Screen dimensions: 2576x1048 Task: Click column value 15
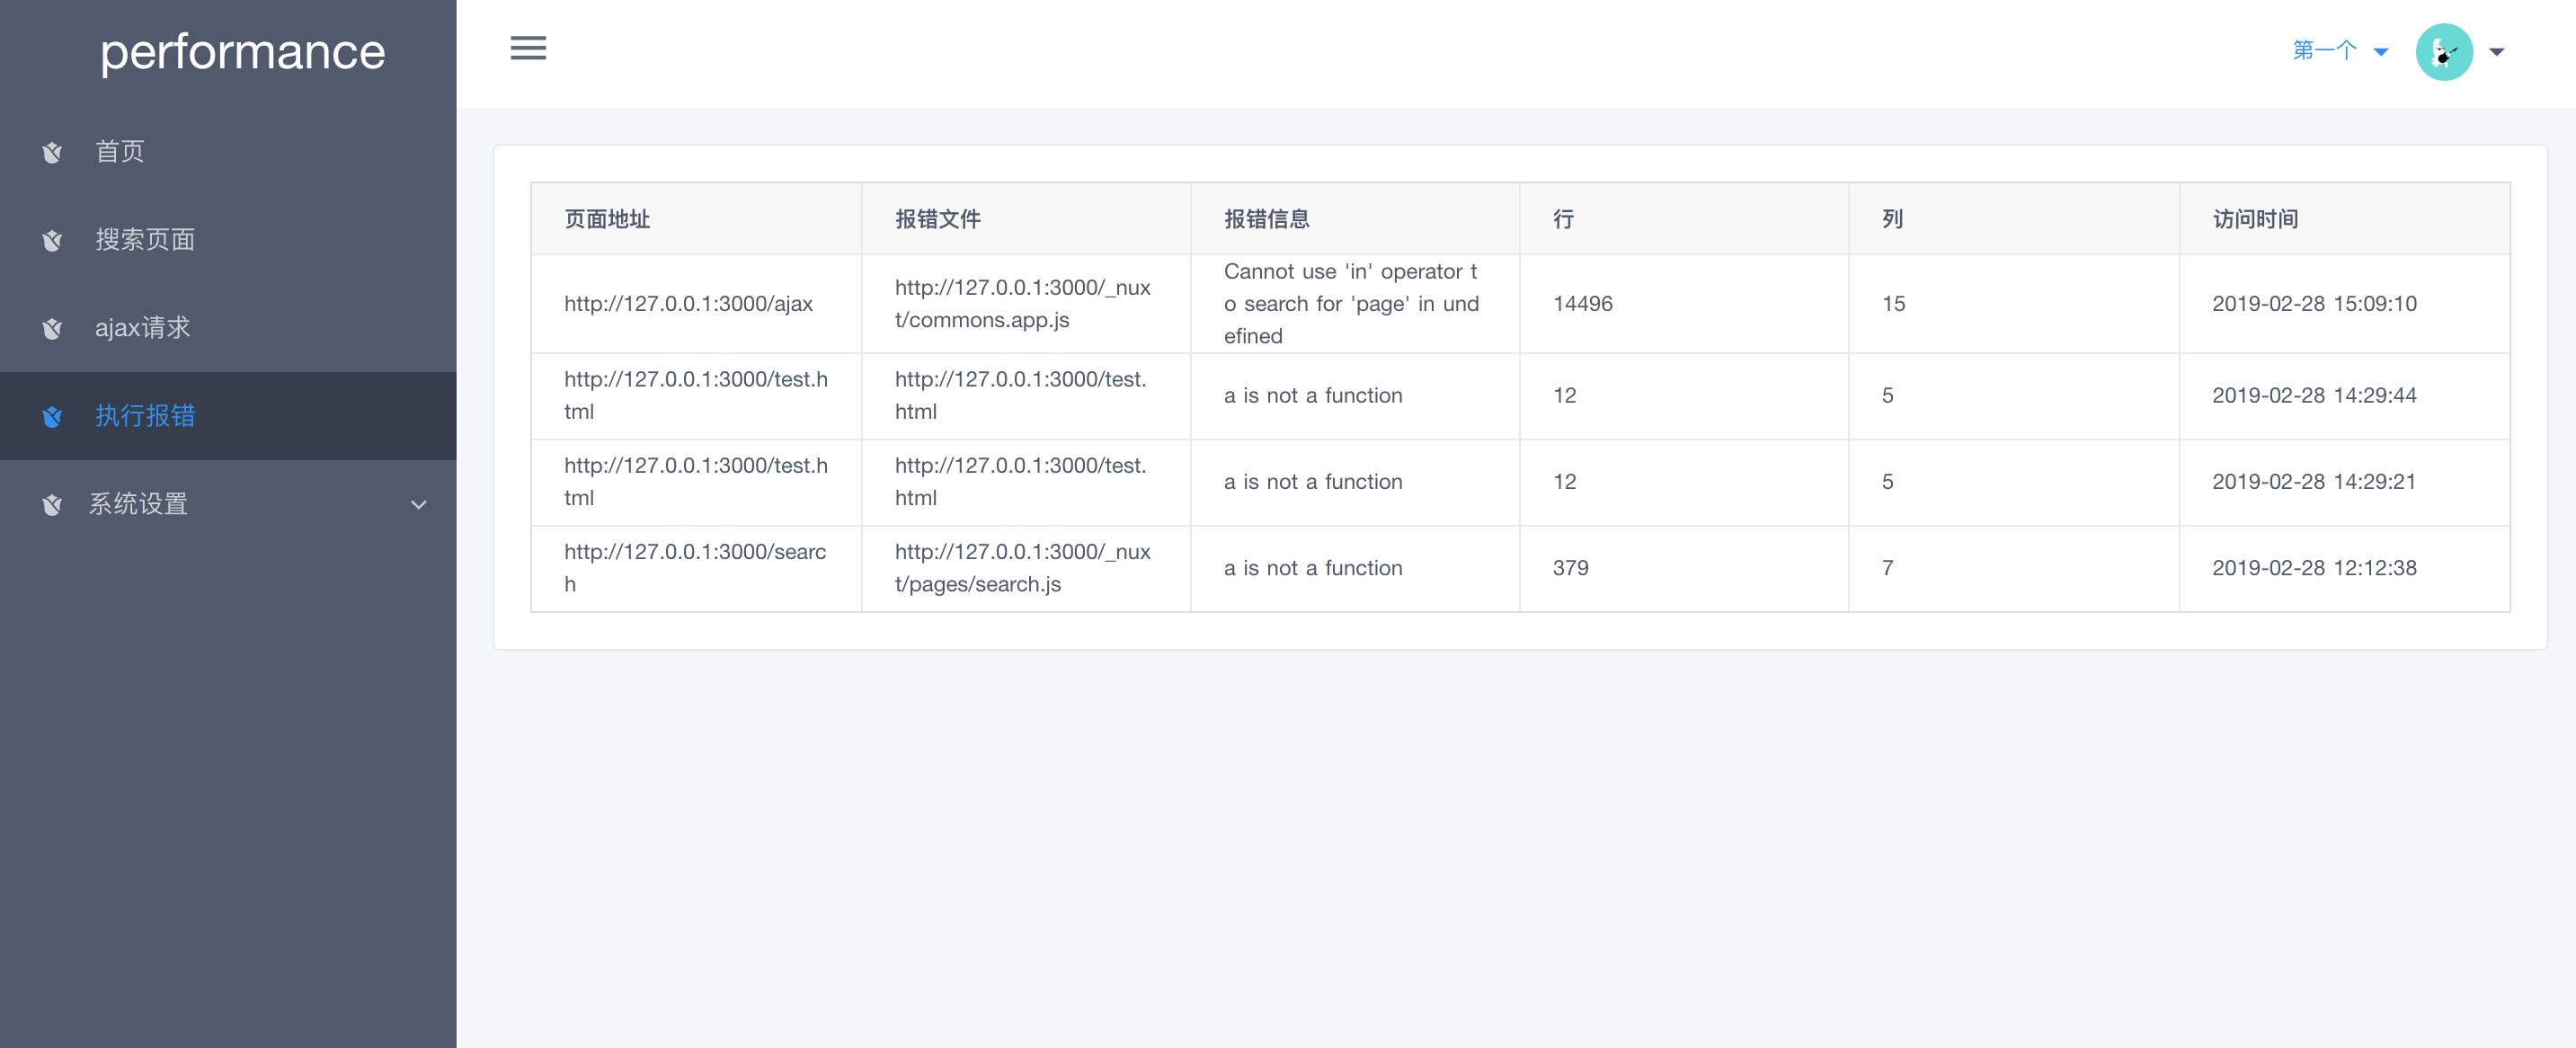[1893, 304]
